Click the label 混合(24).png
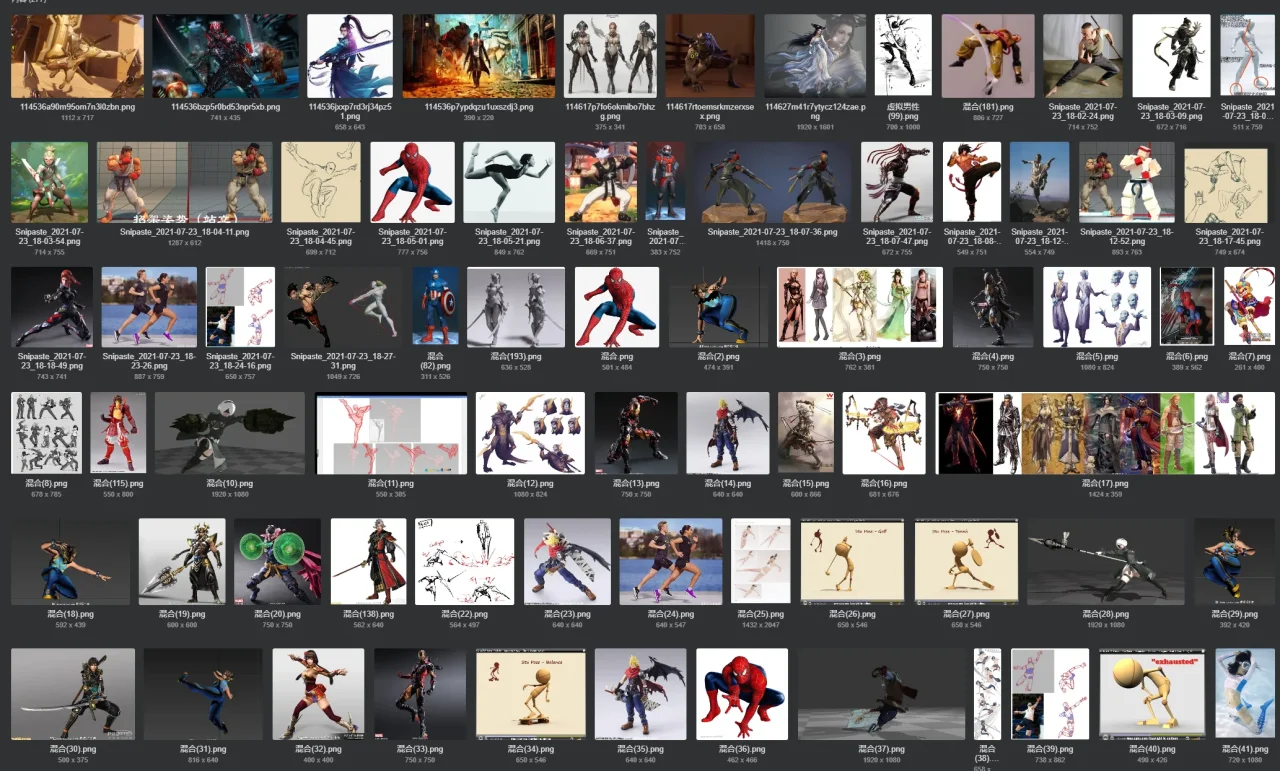The image size is (1280, 771). click(x=671, y=614)
